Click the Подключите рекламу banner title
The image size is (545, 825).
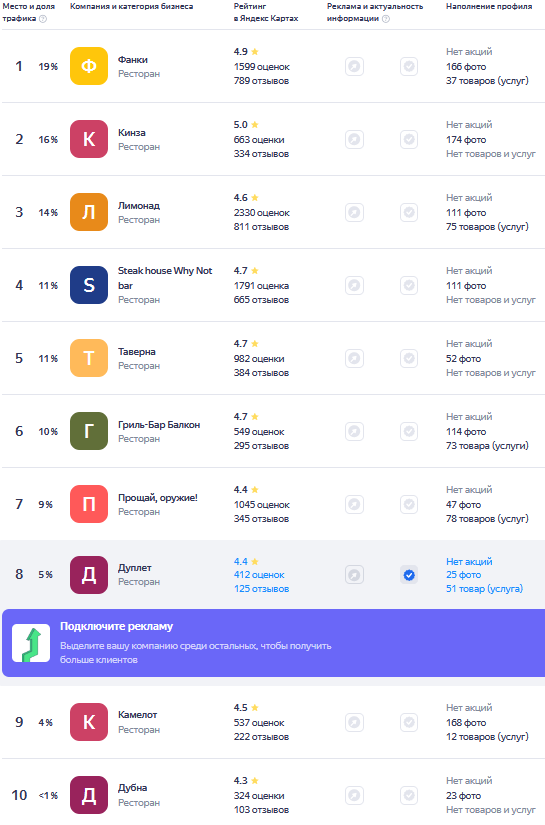click(x=116, y=626)
